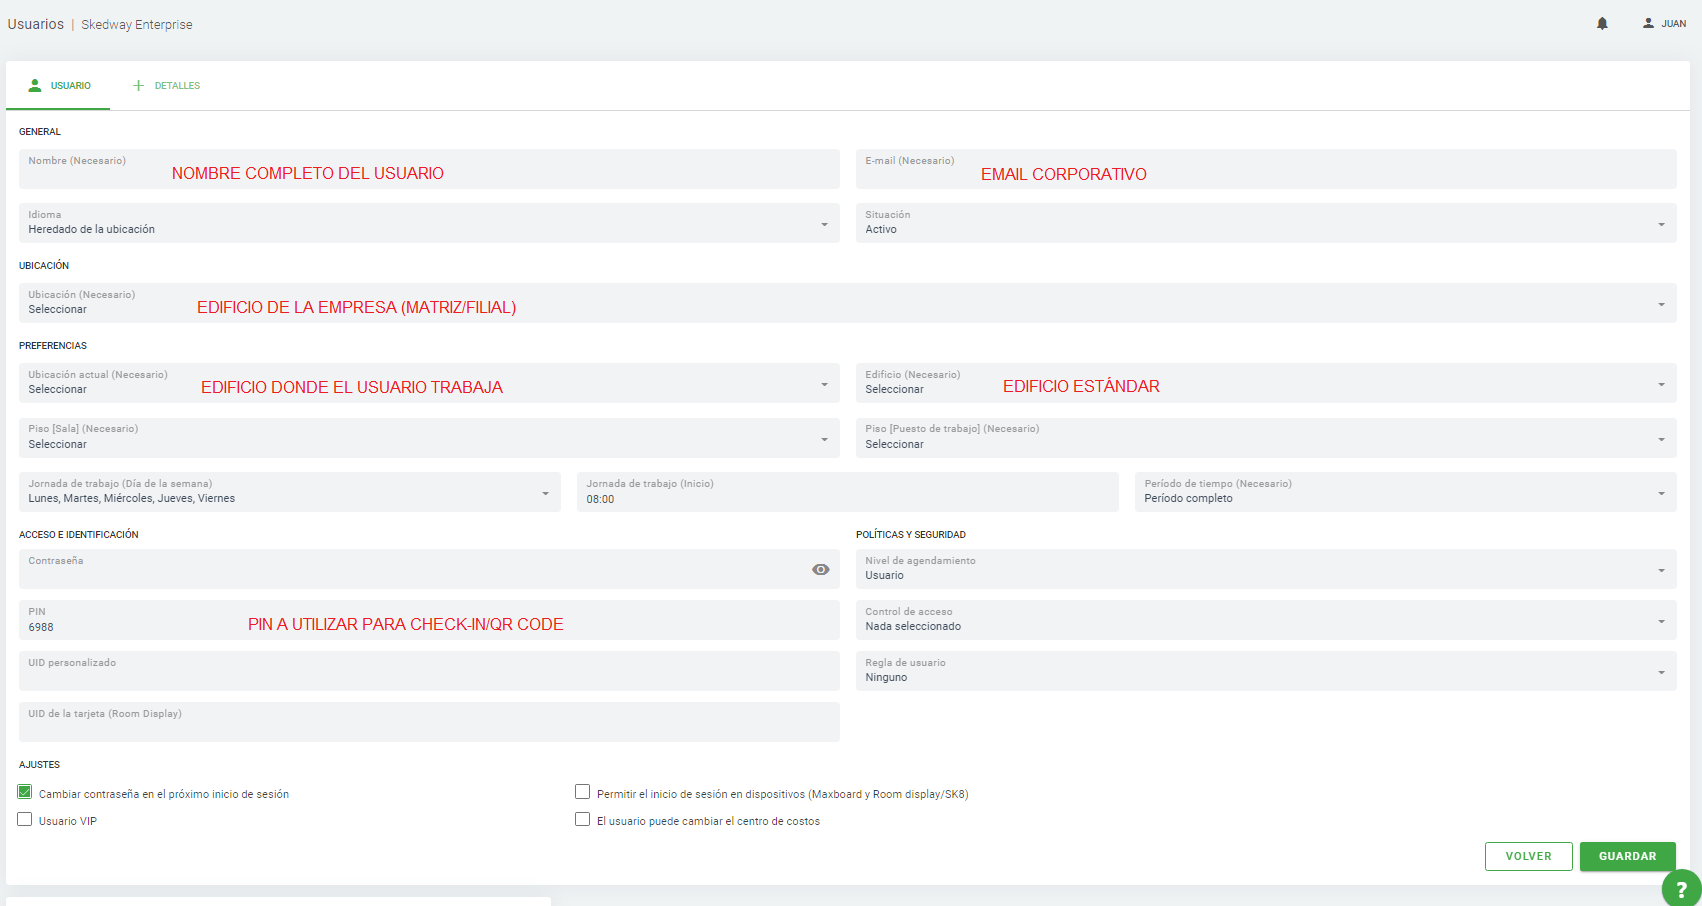Open the Control de acceso dropdown
The image size is (1702, 906).
pyautogui.click(x=1265, y=621)
